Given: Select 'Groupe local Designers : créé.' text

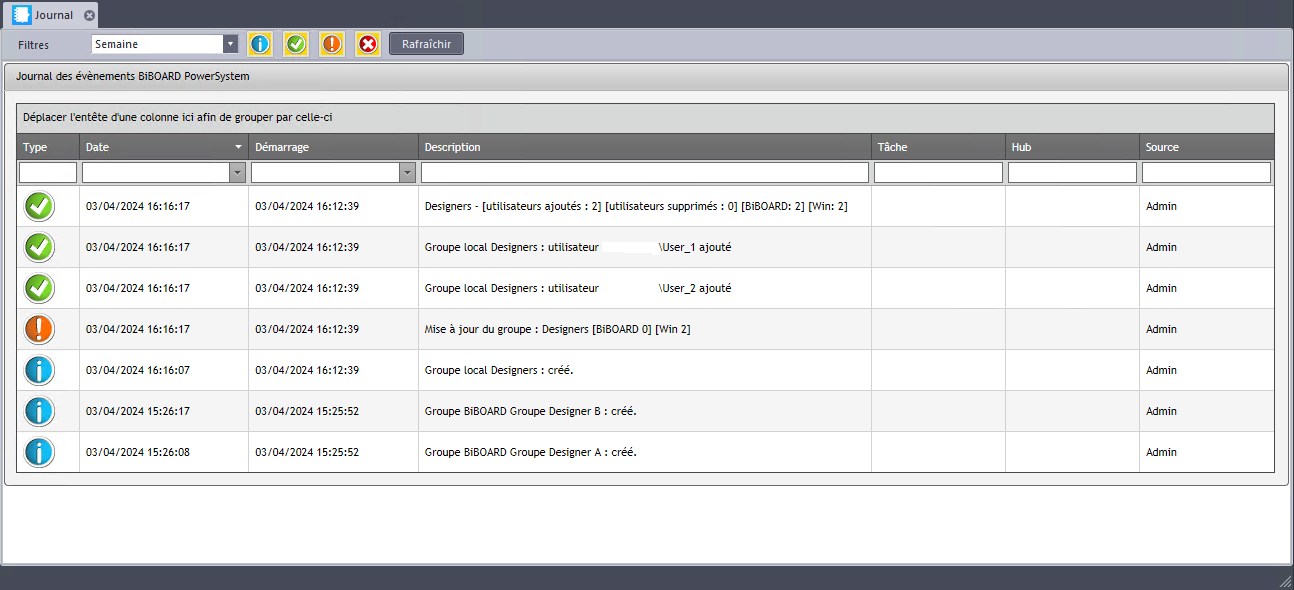Looking at the screenshot, I should point(499,370).
